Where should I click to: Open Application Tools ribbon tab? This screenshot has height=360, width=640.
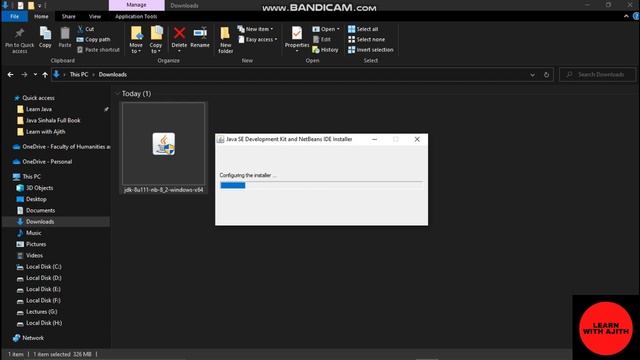(136, 17)
